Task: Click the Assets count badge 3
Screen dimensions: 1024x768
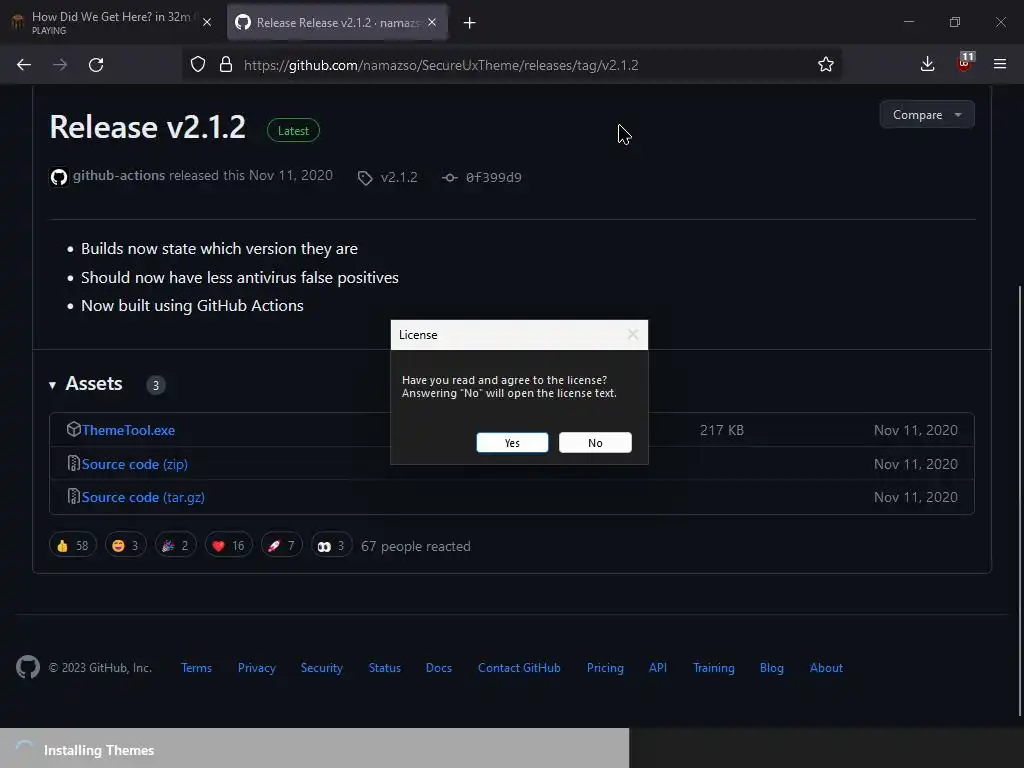Action: coord(155,385)
